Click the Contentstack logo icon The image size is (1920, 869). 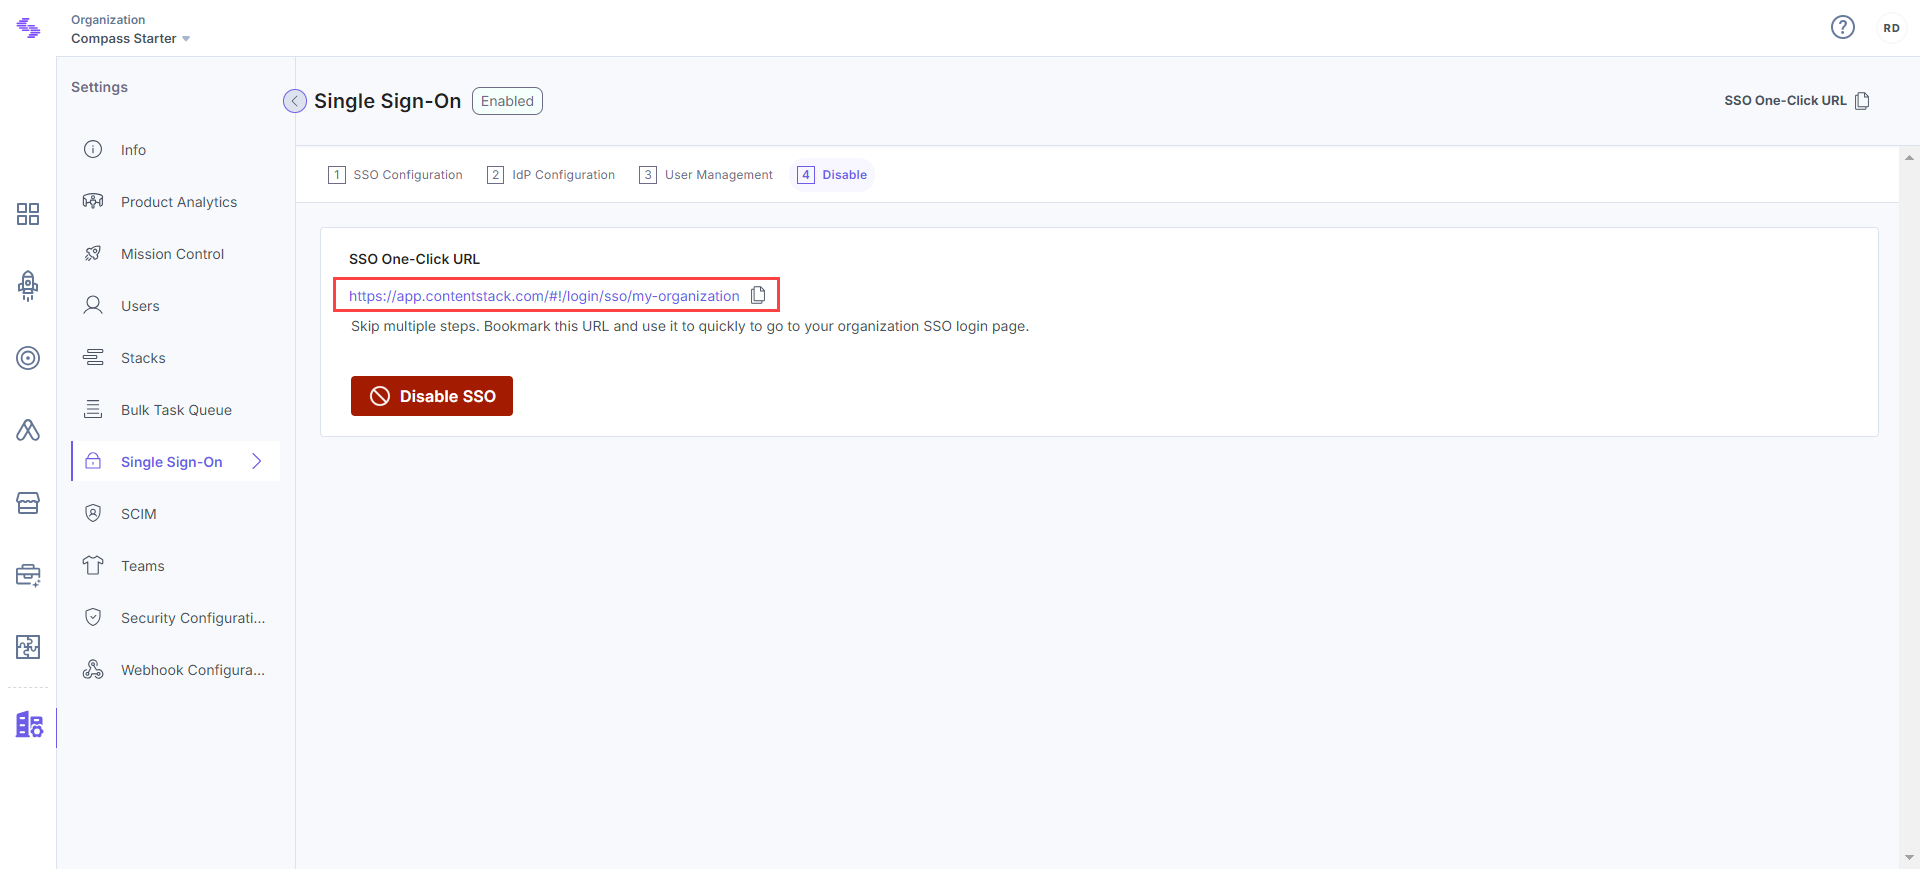pyautogui.click(x=28, y=28)
